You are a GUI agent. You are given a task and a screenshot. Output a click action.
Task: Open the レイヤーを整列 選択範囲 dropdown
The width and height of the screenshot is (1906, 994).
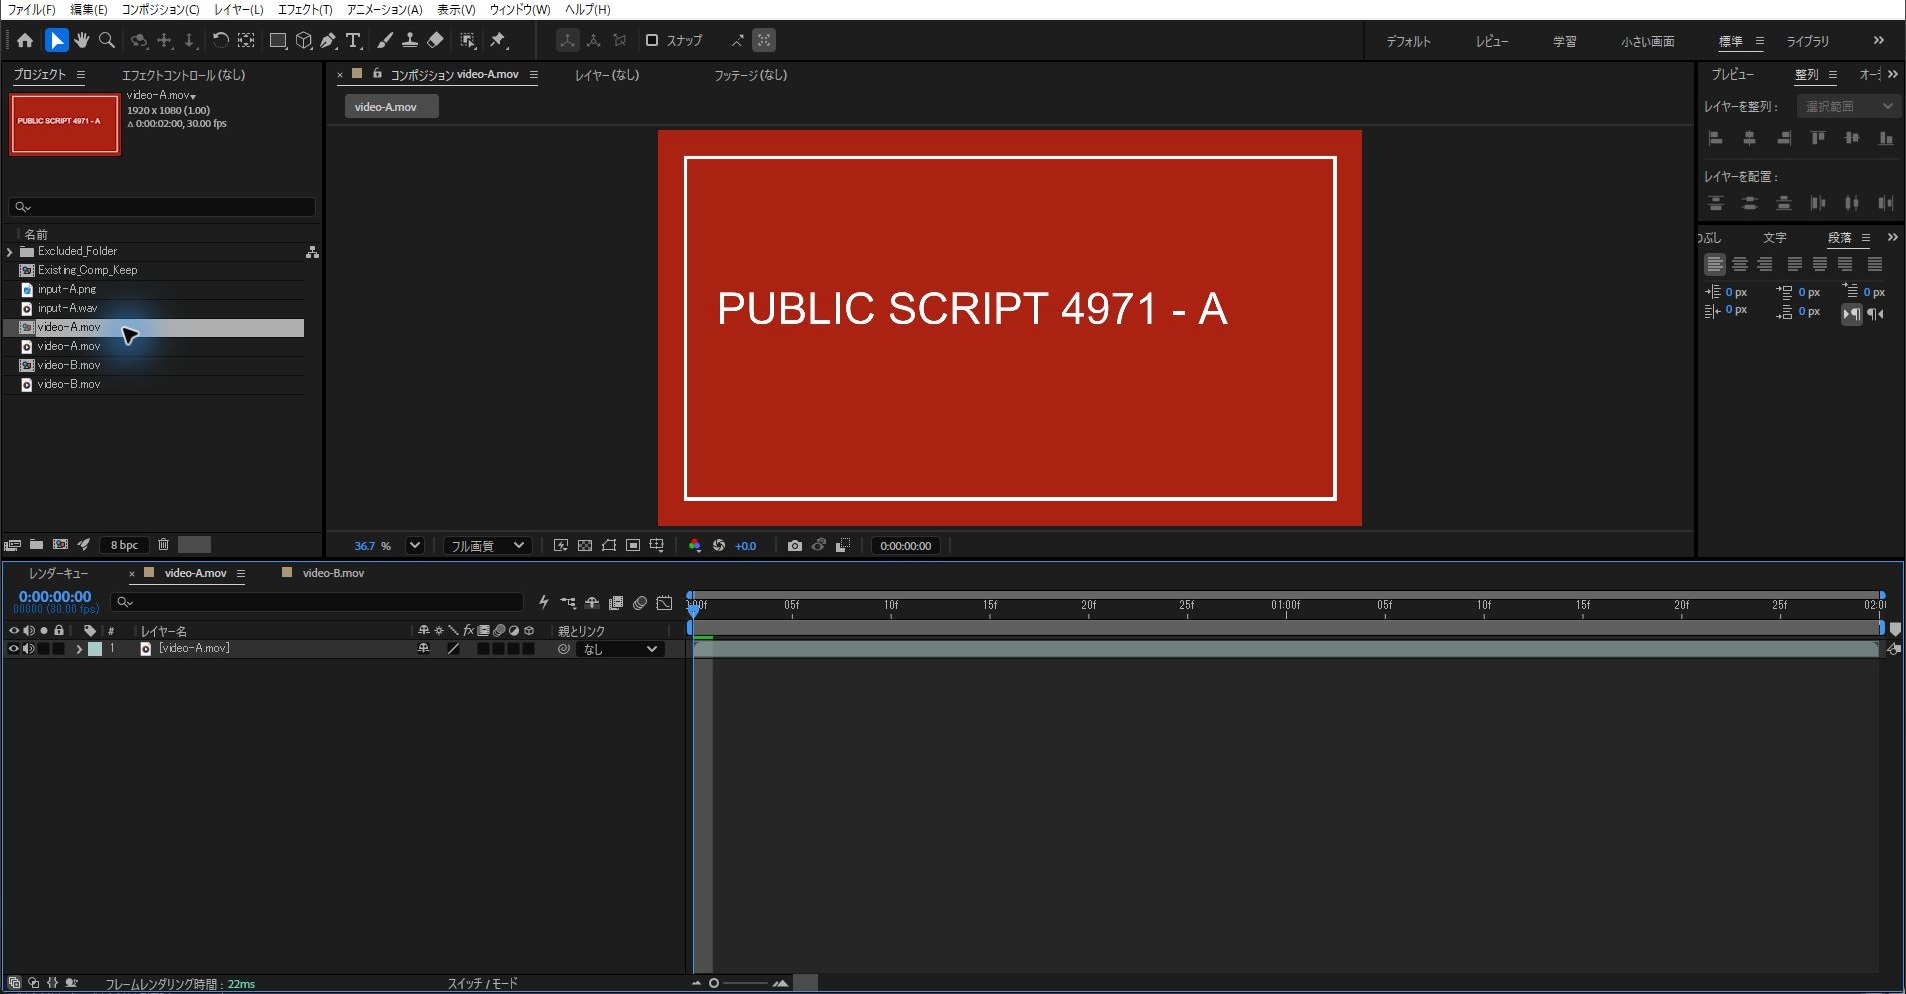point(1848,106)
